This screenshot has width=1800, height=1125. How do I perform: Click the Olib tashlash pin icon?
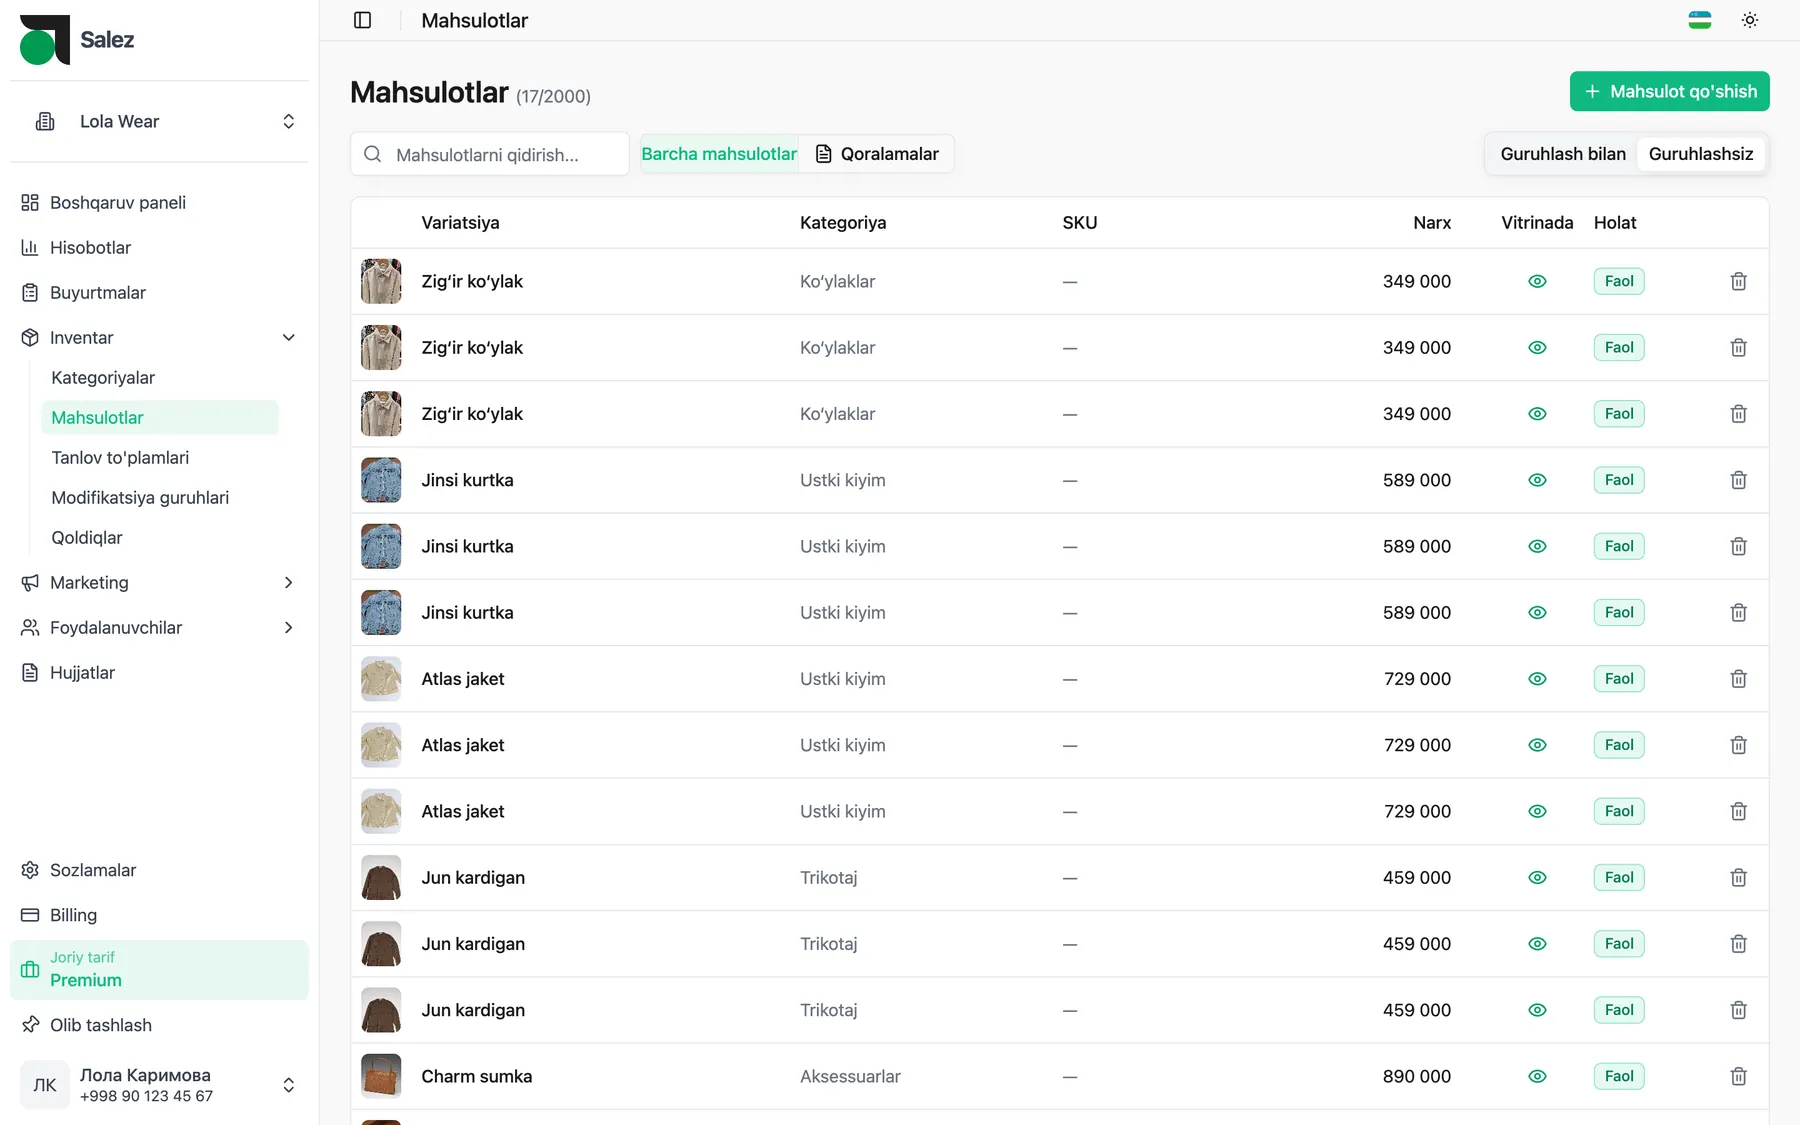30,1025
